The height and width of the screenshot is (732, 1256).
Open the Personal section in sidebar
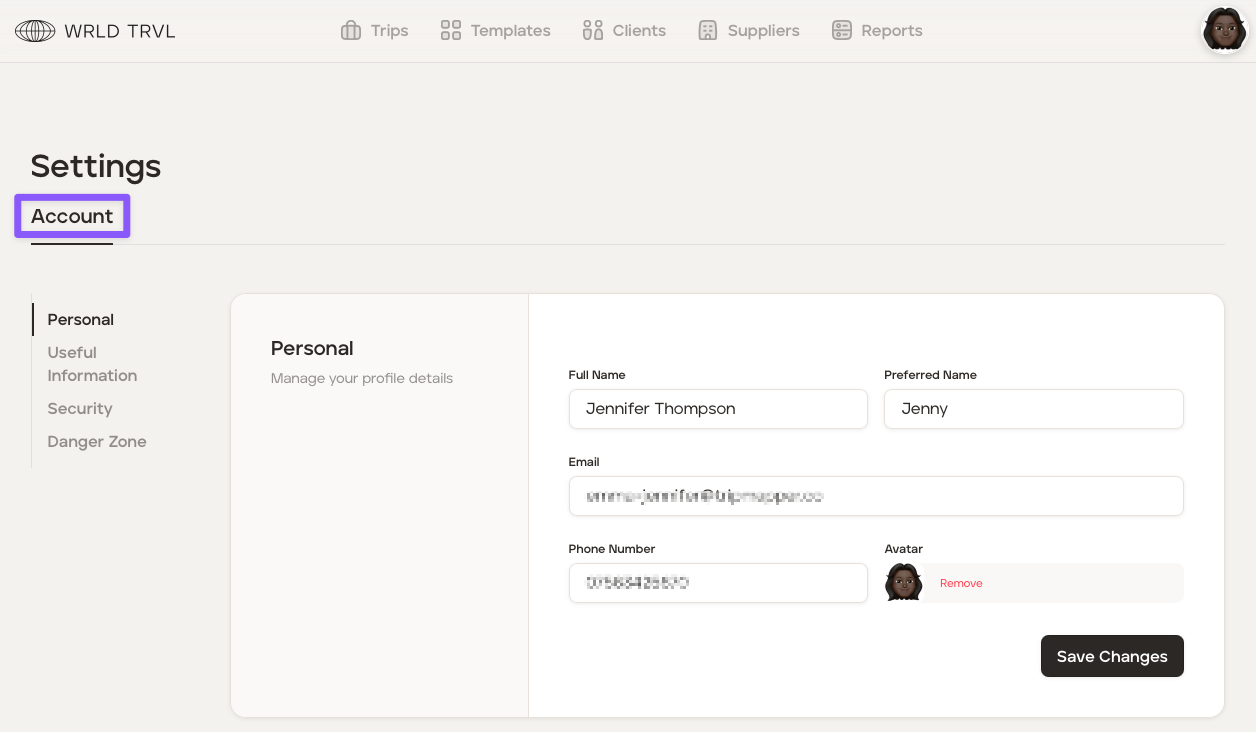point(81,320)
